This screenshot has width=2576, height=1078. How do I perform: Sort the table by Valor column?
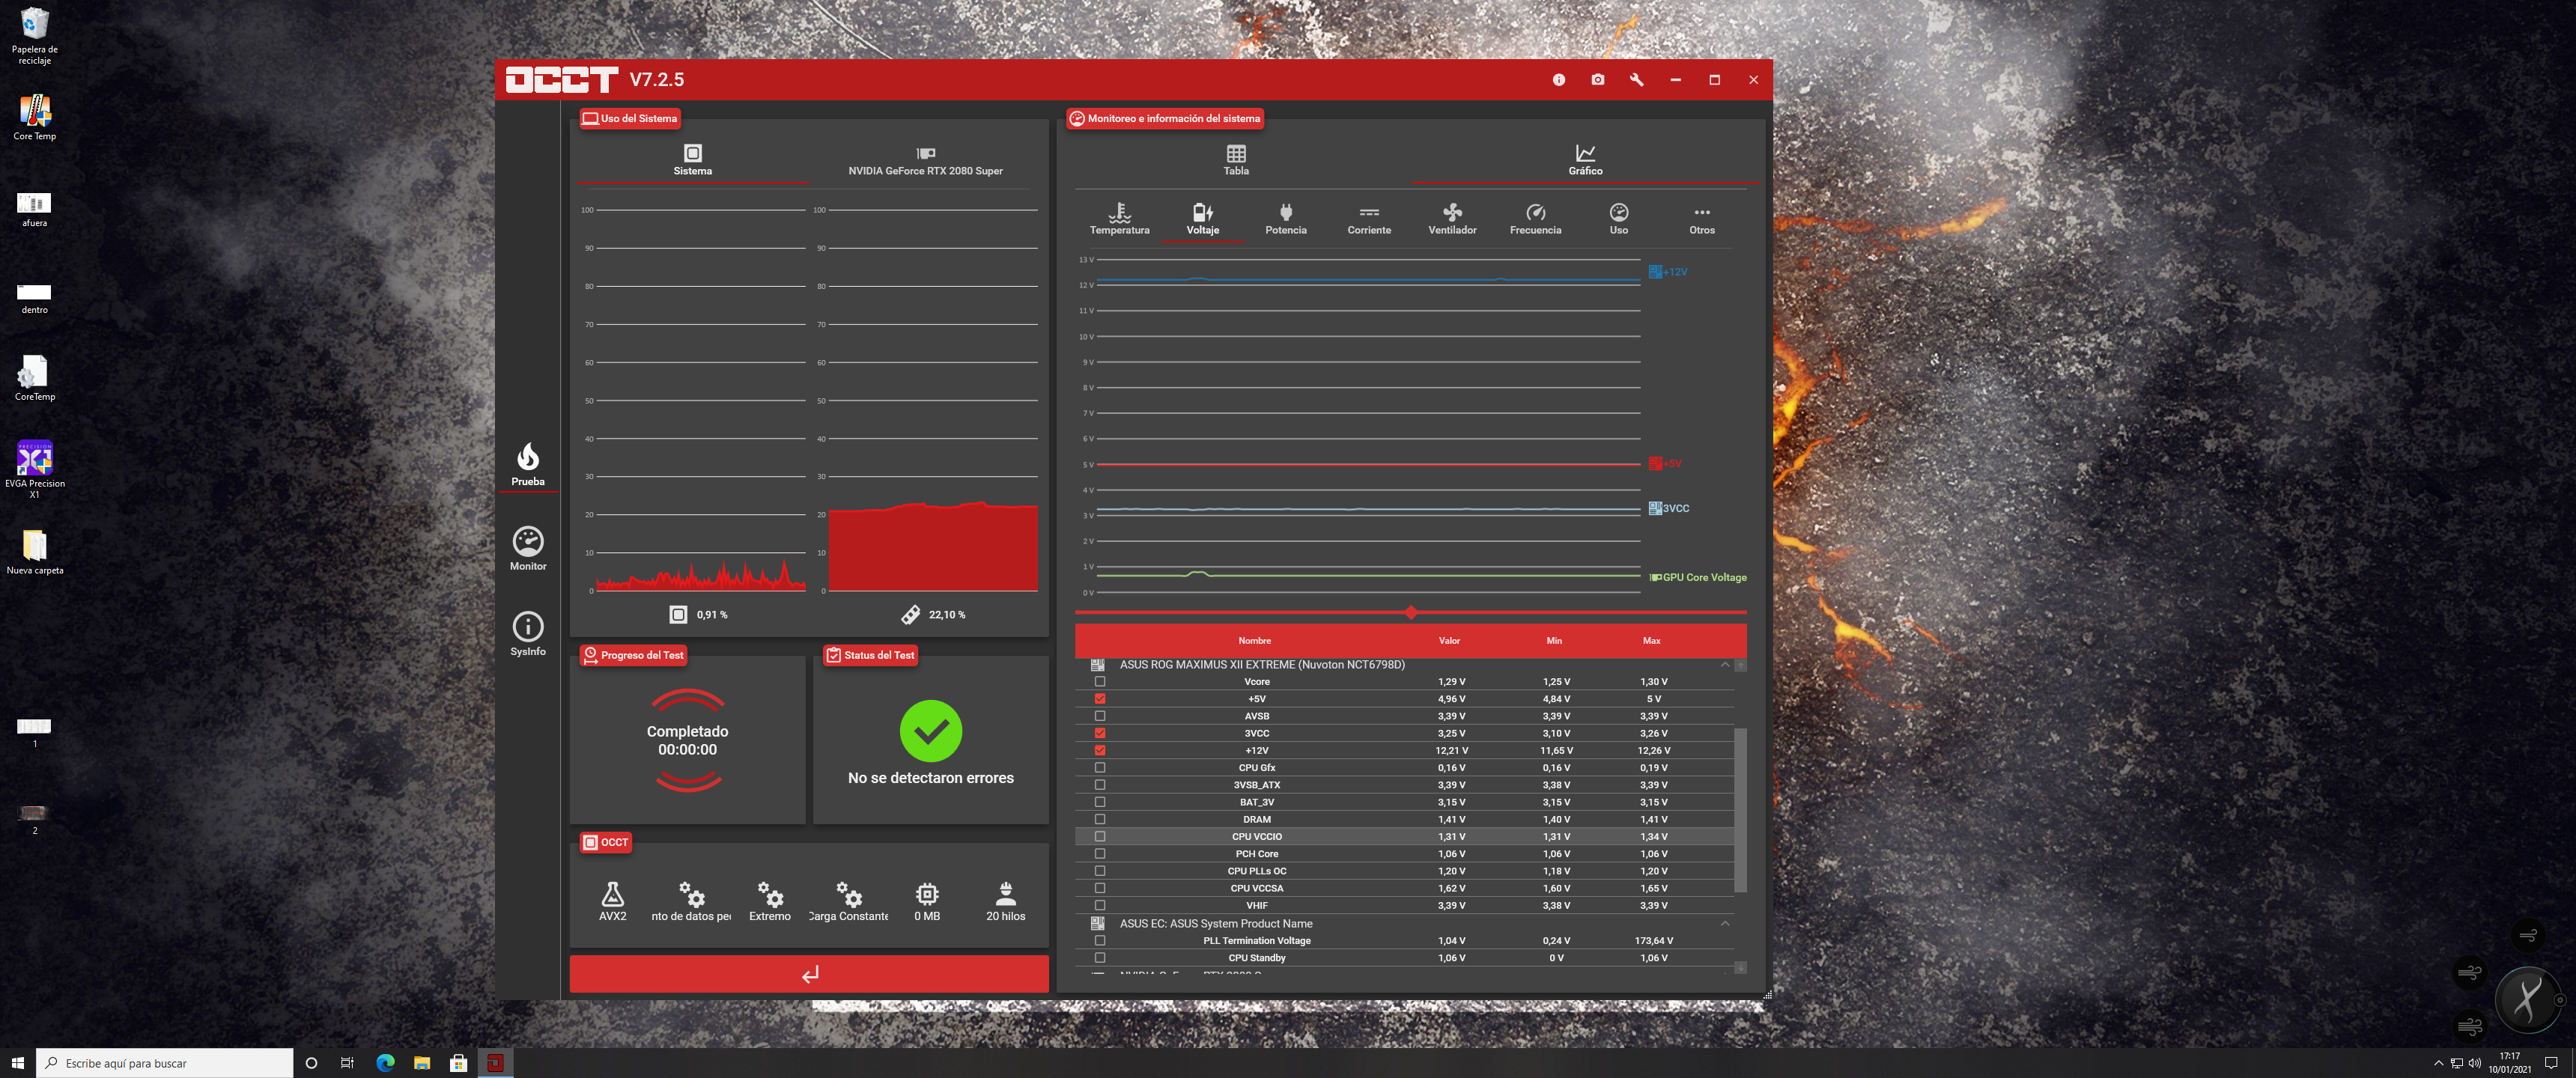tap(1449, 641)
